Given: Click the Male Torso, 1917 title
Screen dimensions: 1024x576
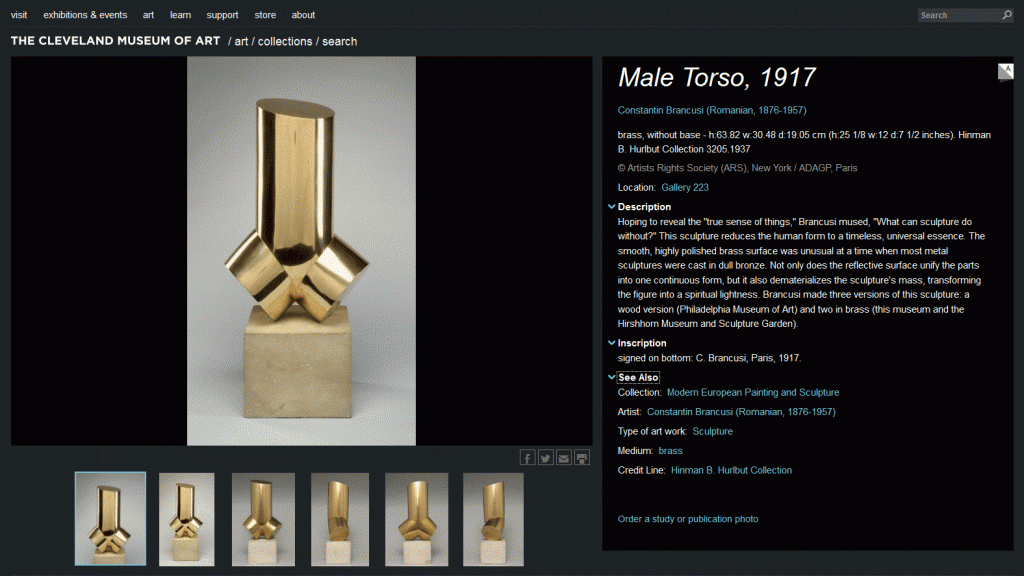Looking at the screenshot, I should (x=716, y=78).
